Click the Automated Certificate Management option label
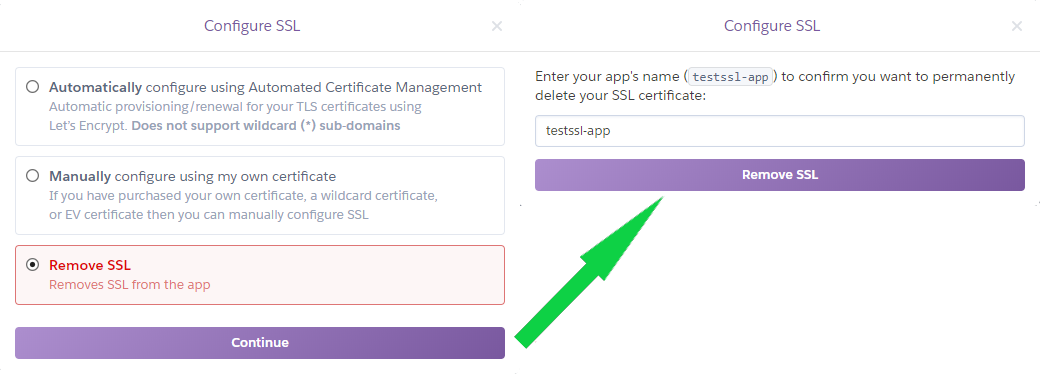Image resolution: width=1042 pixels, height=382 pixels. (265, 87)
